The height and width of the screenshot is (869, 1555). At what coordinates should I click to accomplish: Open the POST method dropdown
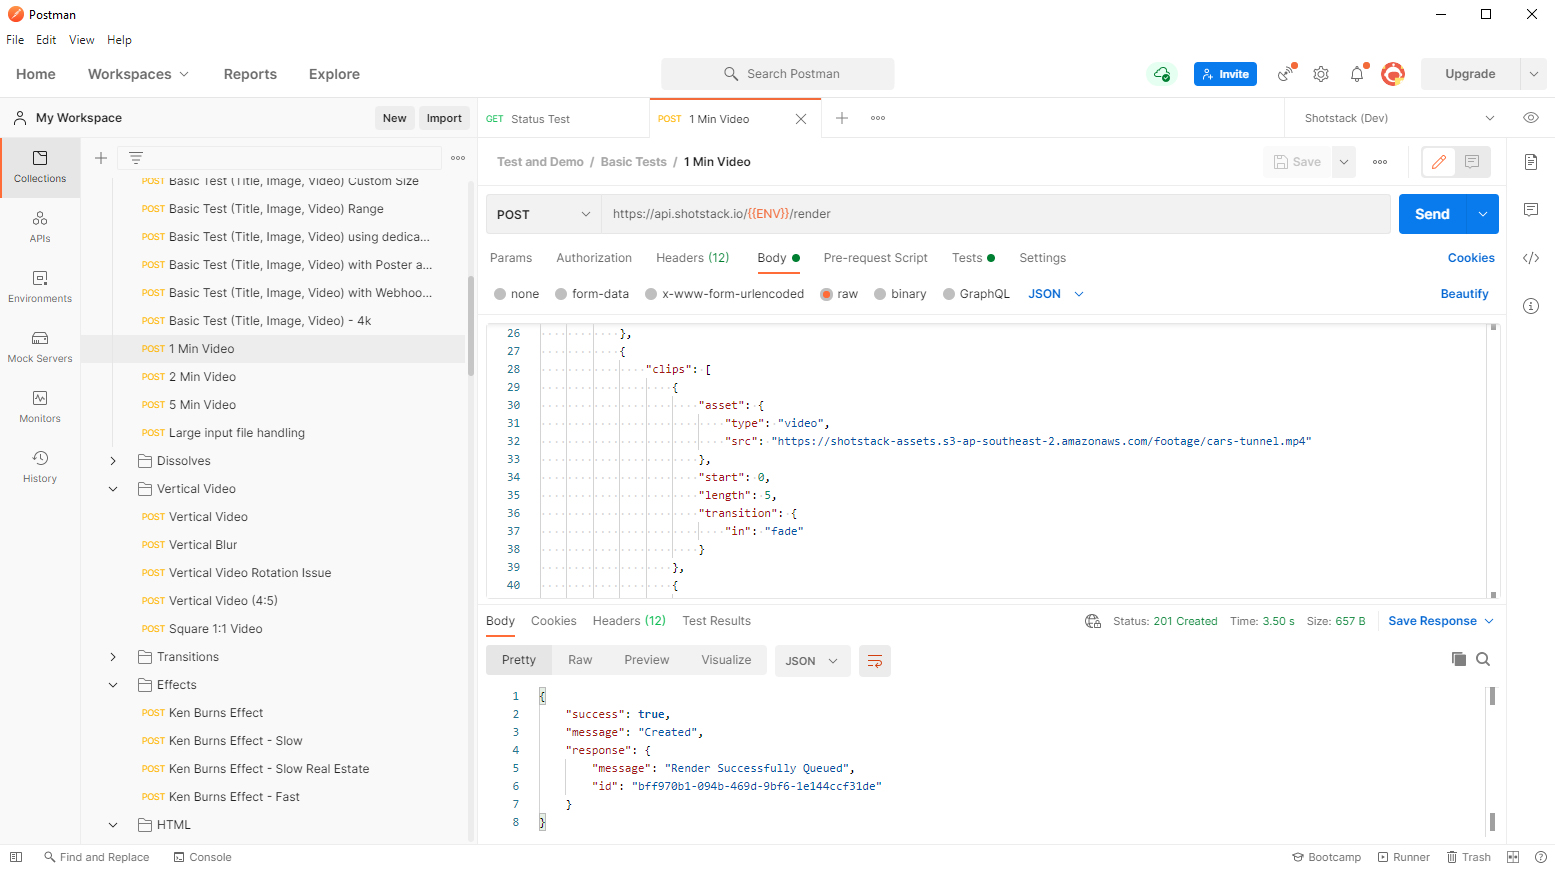tap(543, 214)
